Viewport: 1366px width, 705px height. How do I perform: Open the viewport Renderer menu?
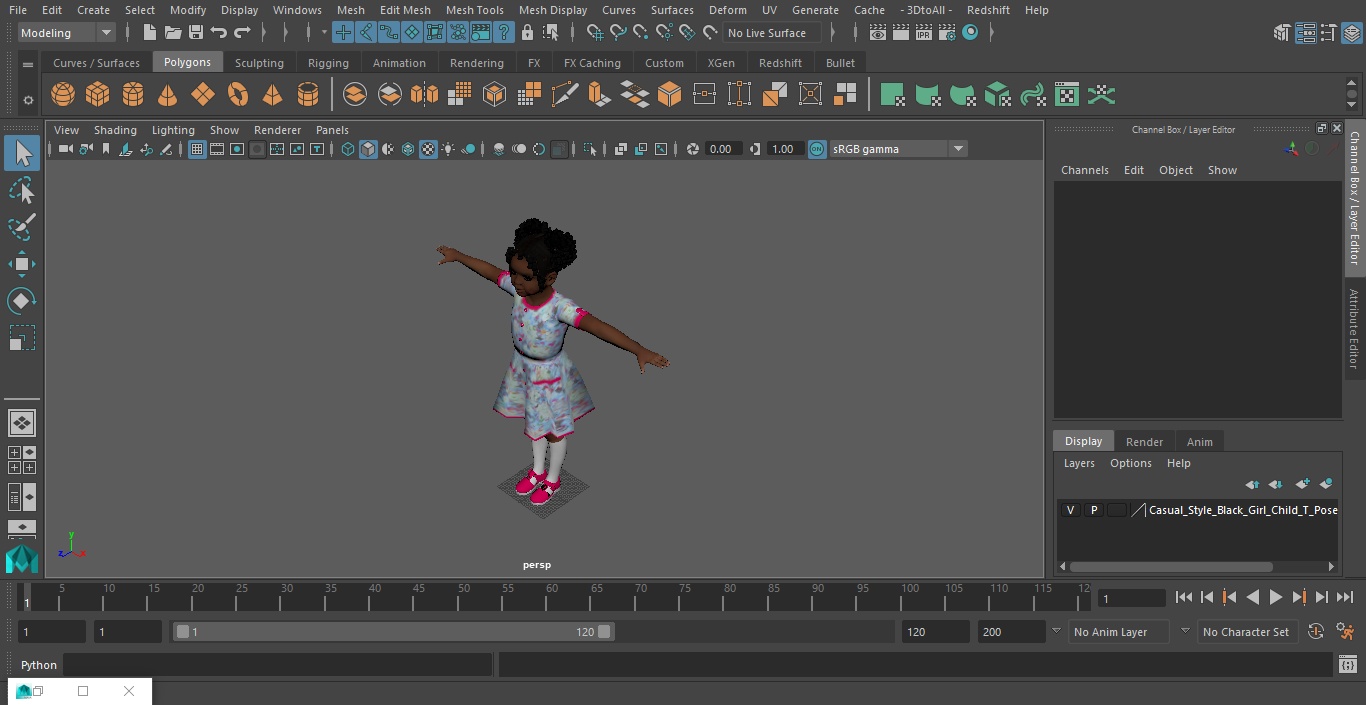coord(277,130)
